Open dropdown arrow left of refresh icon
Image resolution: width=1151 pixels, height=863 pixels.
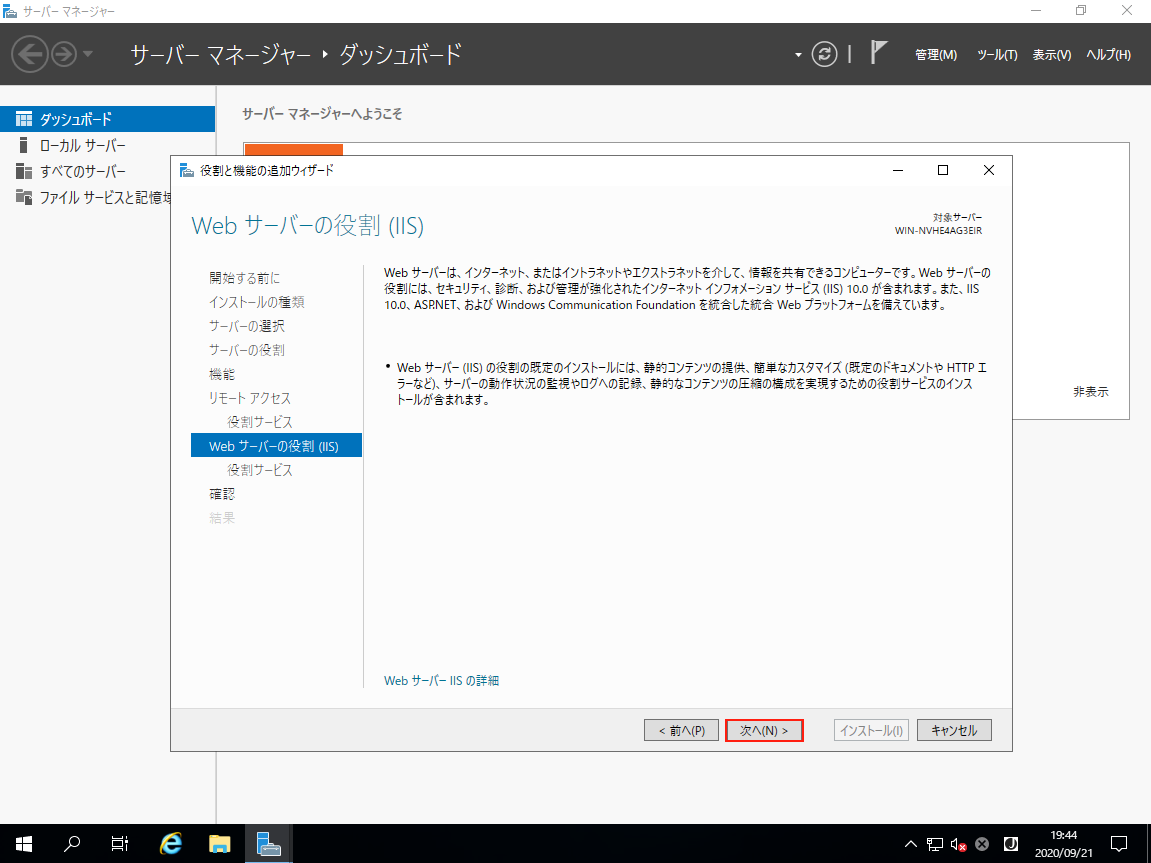tap(798, 55)
